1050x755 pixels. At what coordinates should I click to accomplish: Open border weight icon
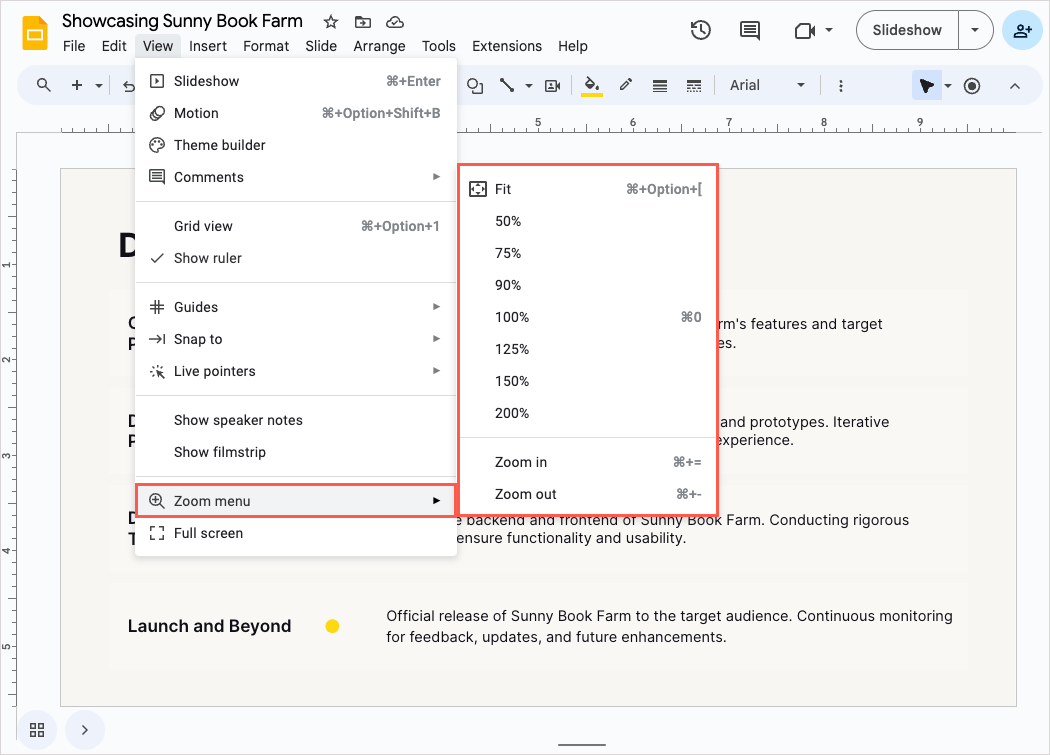point(660,85)
